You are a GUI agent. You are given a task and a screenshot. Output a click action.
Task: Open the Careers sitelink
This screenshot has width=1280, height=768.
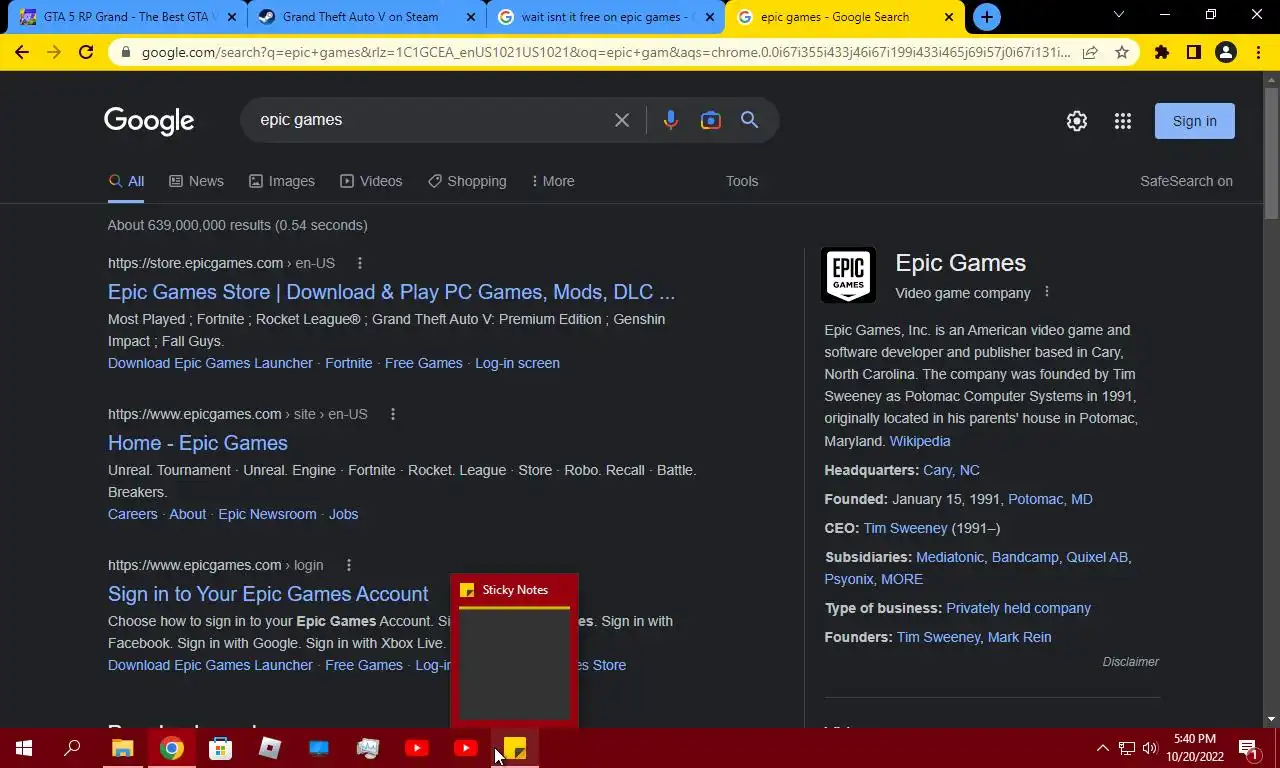[133, 514]
